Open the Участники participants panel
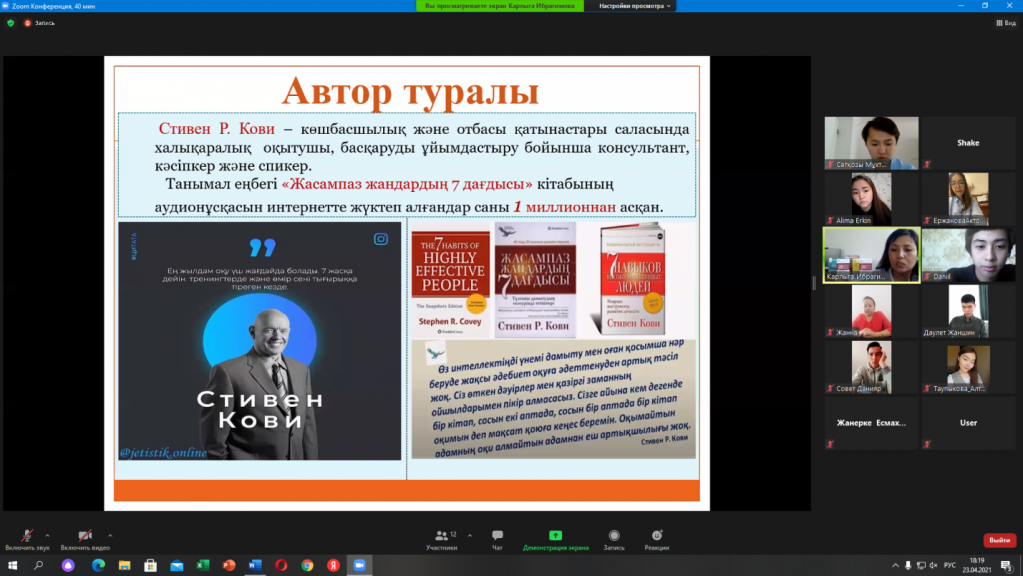 pos(442,540)
